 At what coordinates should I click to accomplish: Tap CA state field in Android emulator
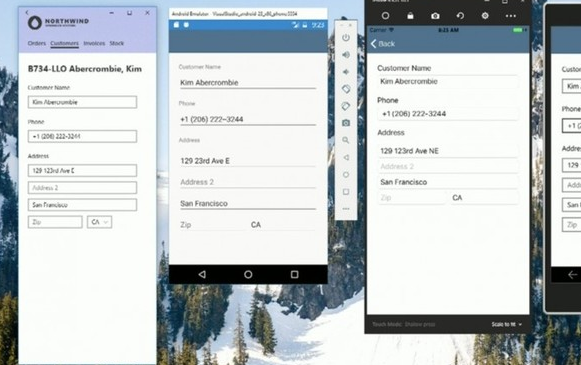point(283,225)
